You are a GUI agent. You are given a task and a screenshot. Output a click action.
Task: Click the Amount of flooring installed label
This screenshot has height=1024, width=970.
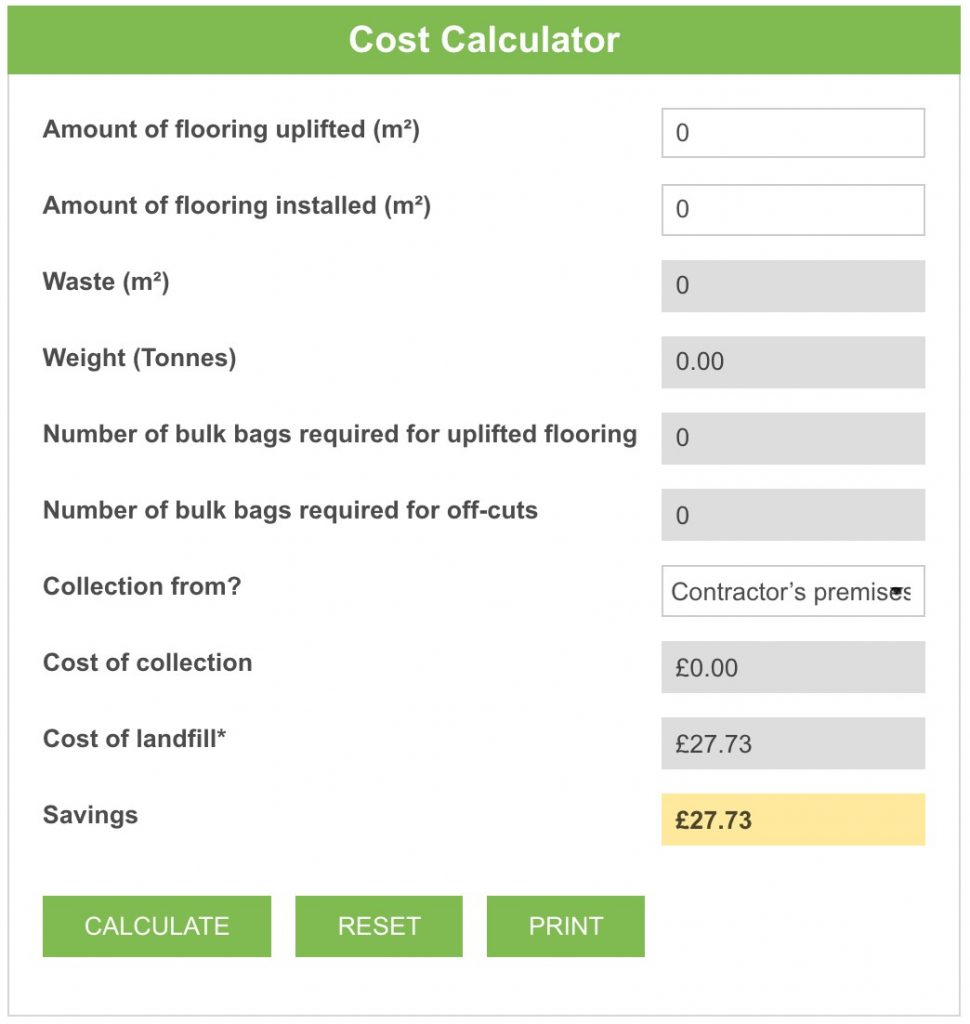236,206
